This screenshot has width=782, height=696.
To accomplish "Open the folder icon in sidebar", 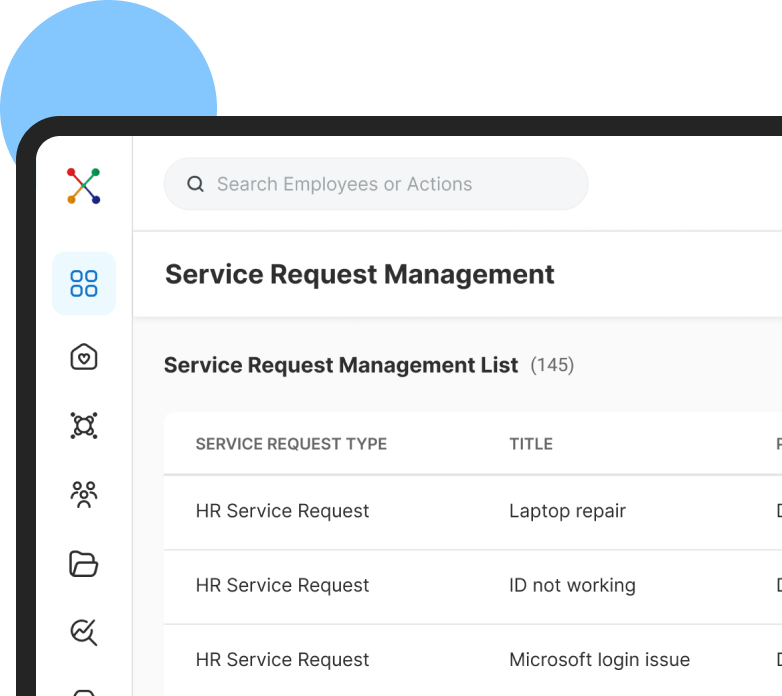I will [84, 564].
